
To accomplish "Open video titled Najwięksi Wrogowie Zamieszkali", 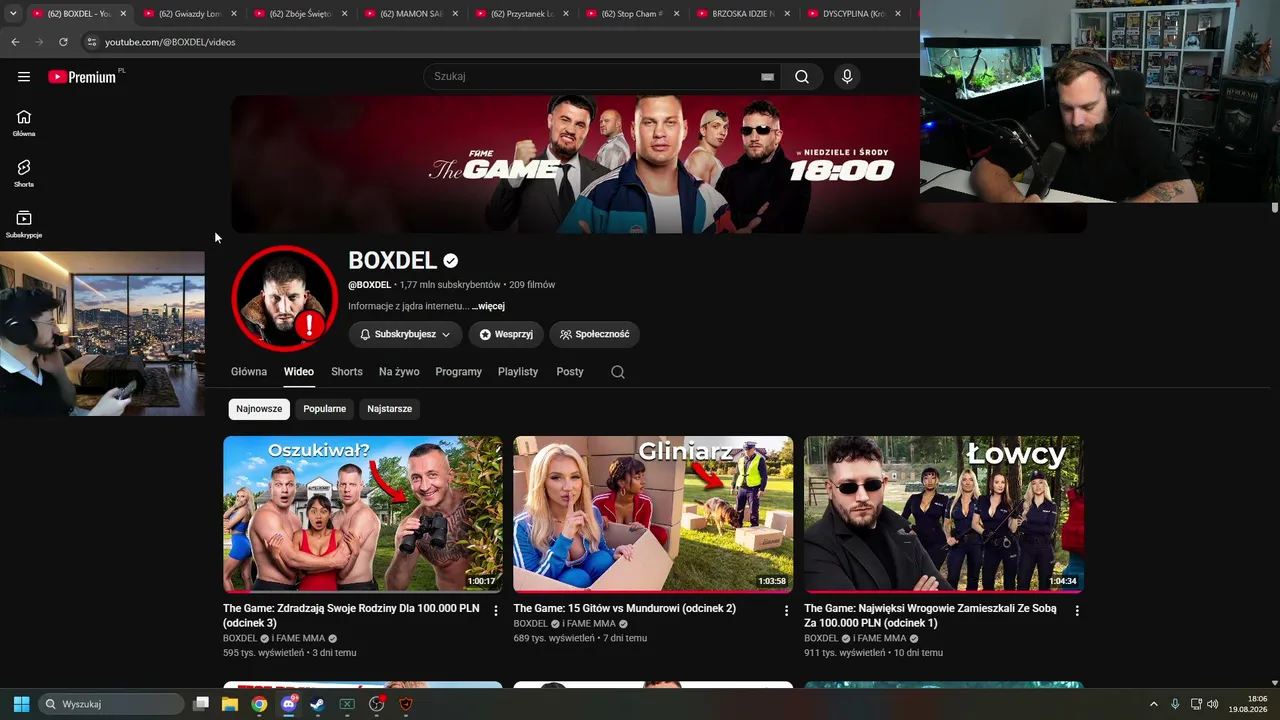I will pos(930,615).
